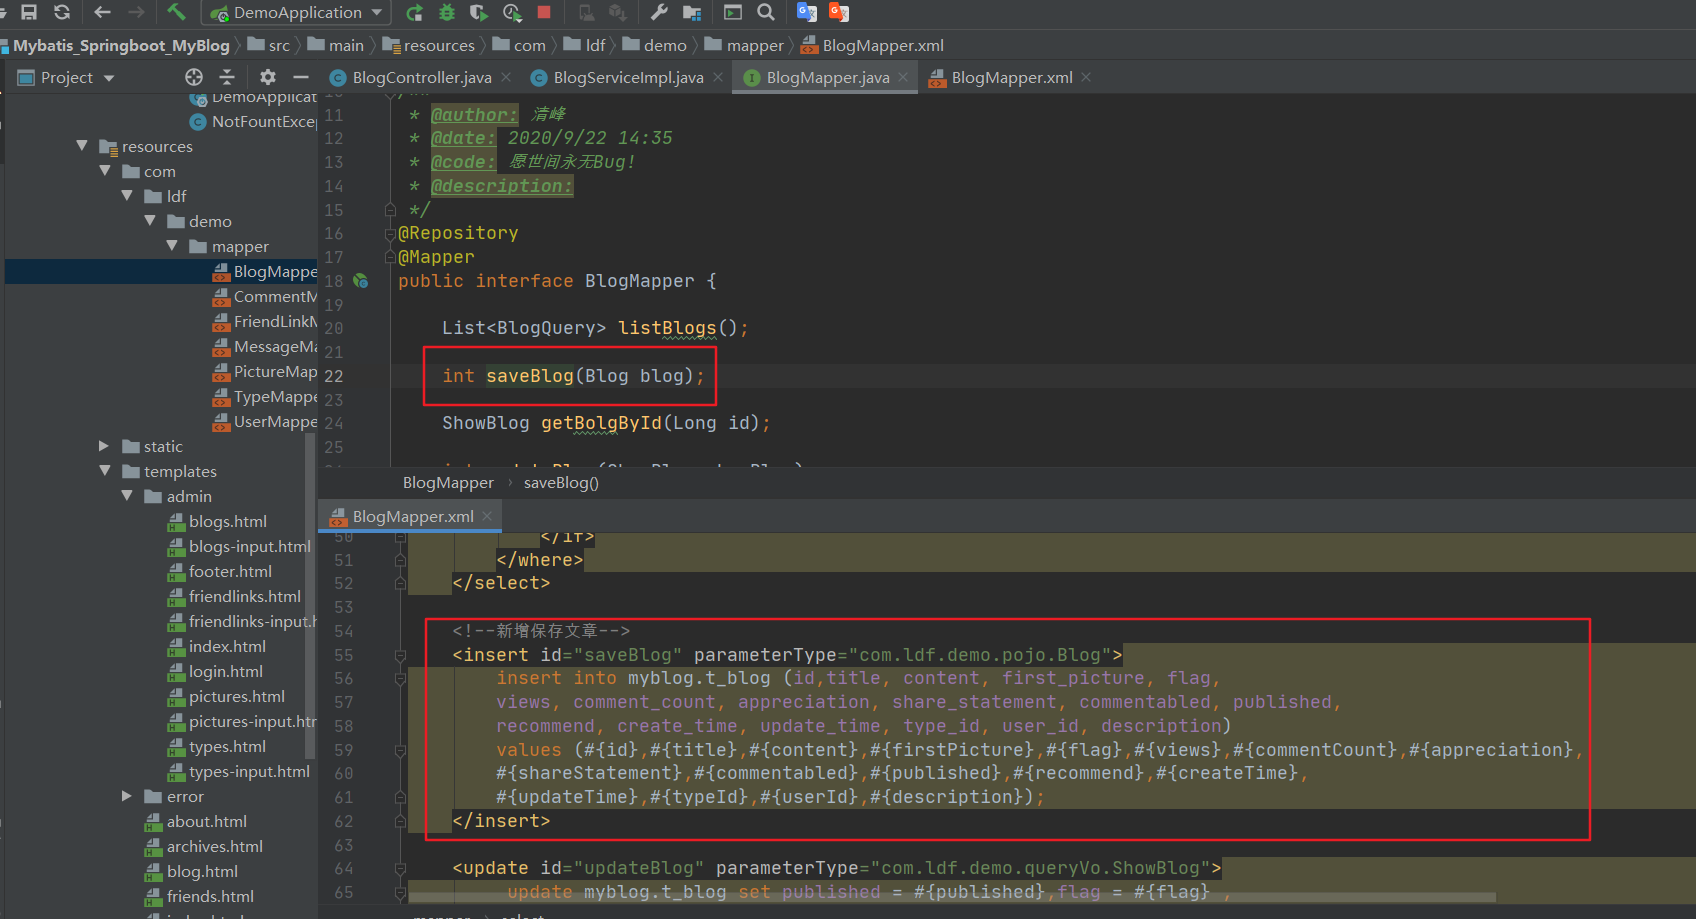Open Project panel gear options
Viewport: 1696px width, 919px height.
(x=267, y=77)
